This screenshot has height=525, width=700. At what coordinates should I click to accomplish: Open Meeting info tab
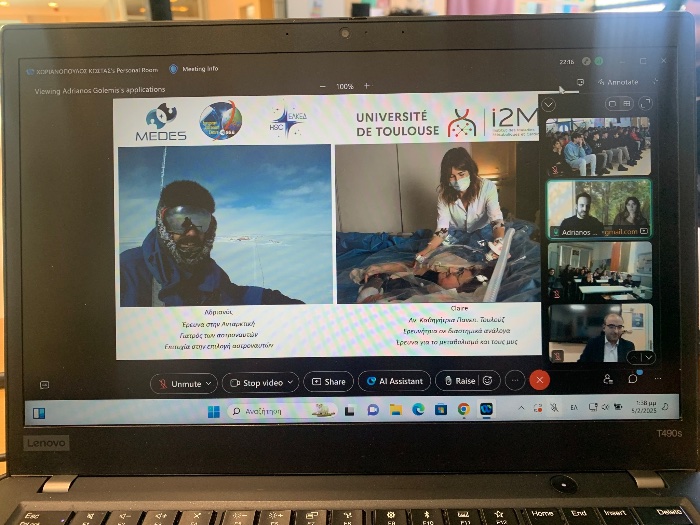194,69
